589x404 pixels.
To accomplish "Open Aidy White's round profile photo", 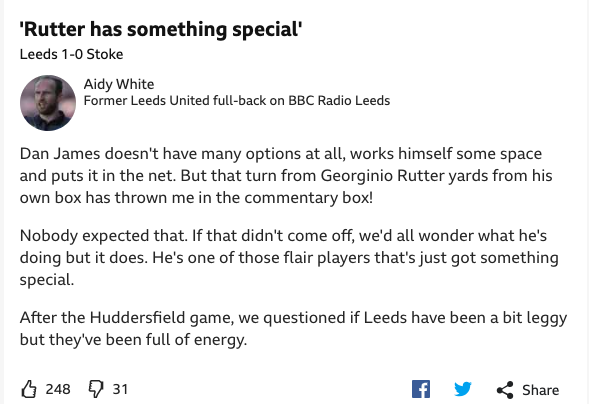I will [48, 103].
